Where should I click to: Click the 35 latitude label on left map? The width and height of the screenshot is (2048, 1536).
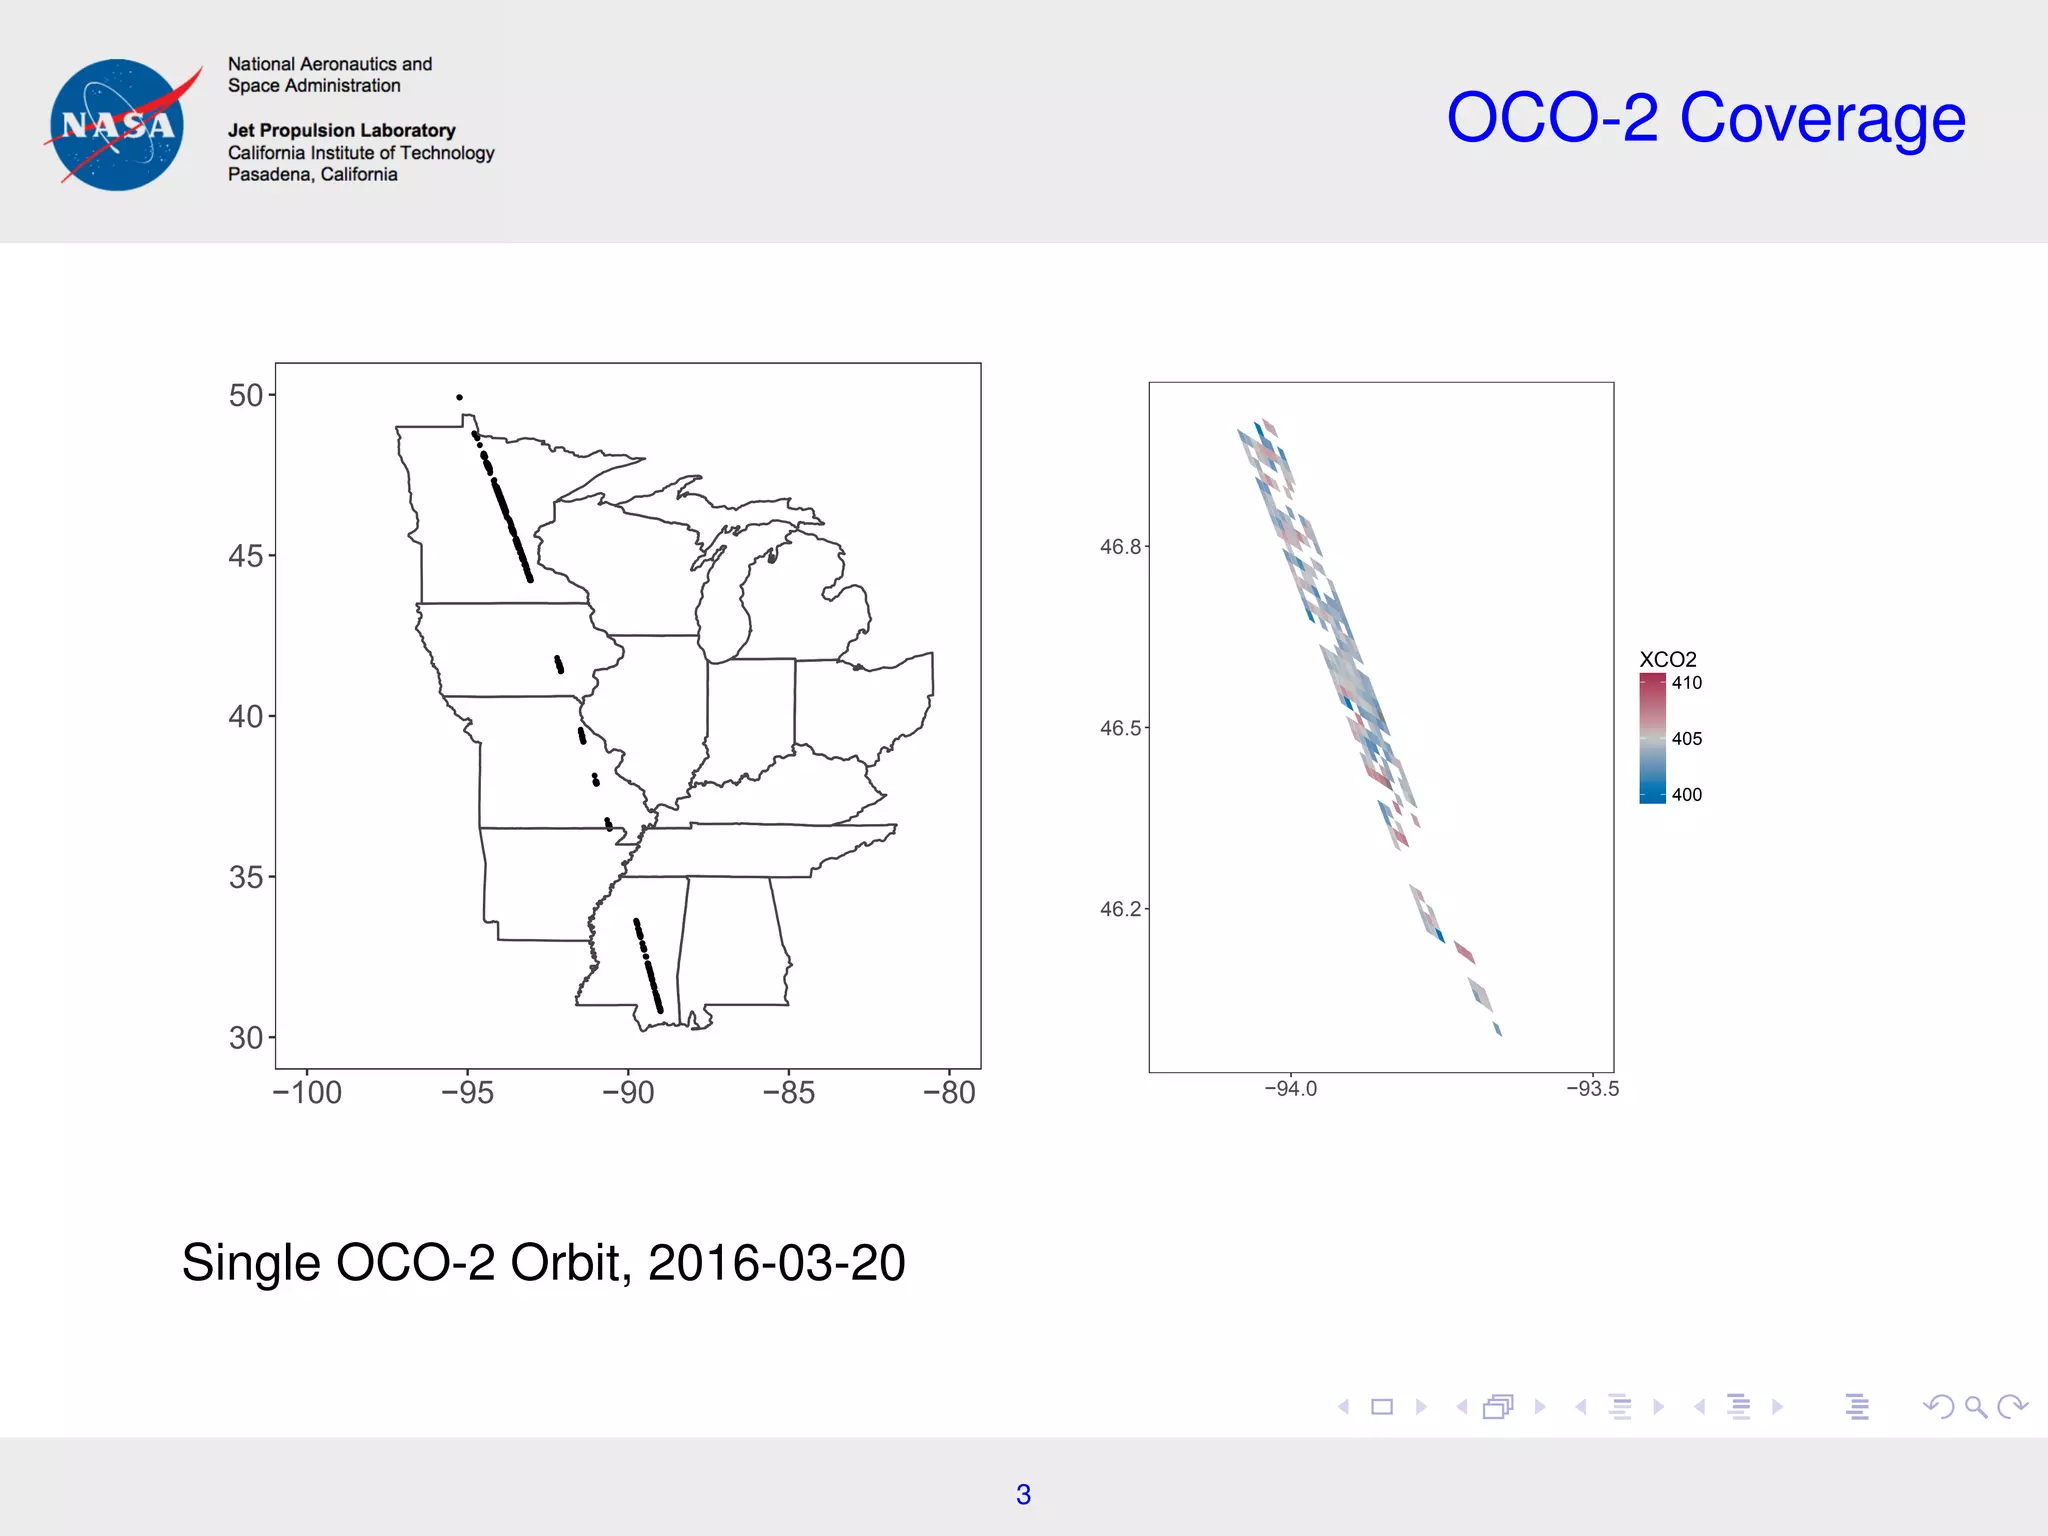tap(246, 878)
